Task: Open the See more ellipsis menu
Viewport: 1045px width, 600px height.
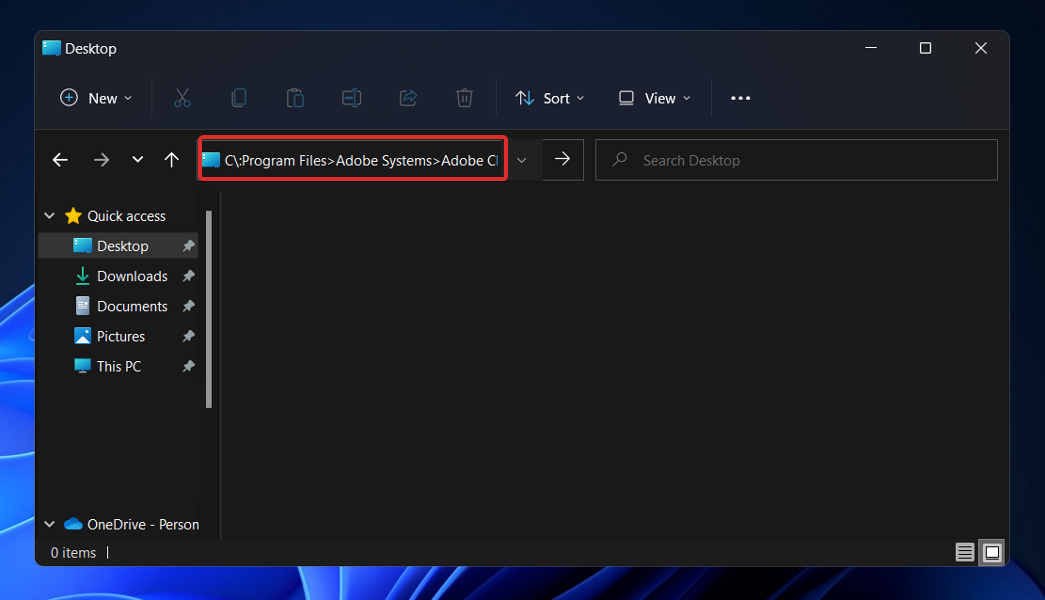Action: click(x=740, y=98)
